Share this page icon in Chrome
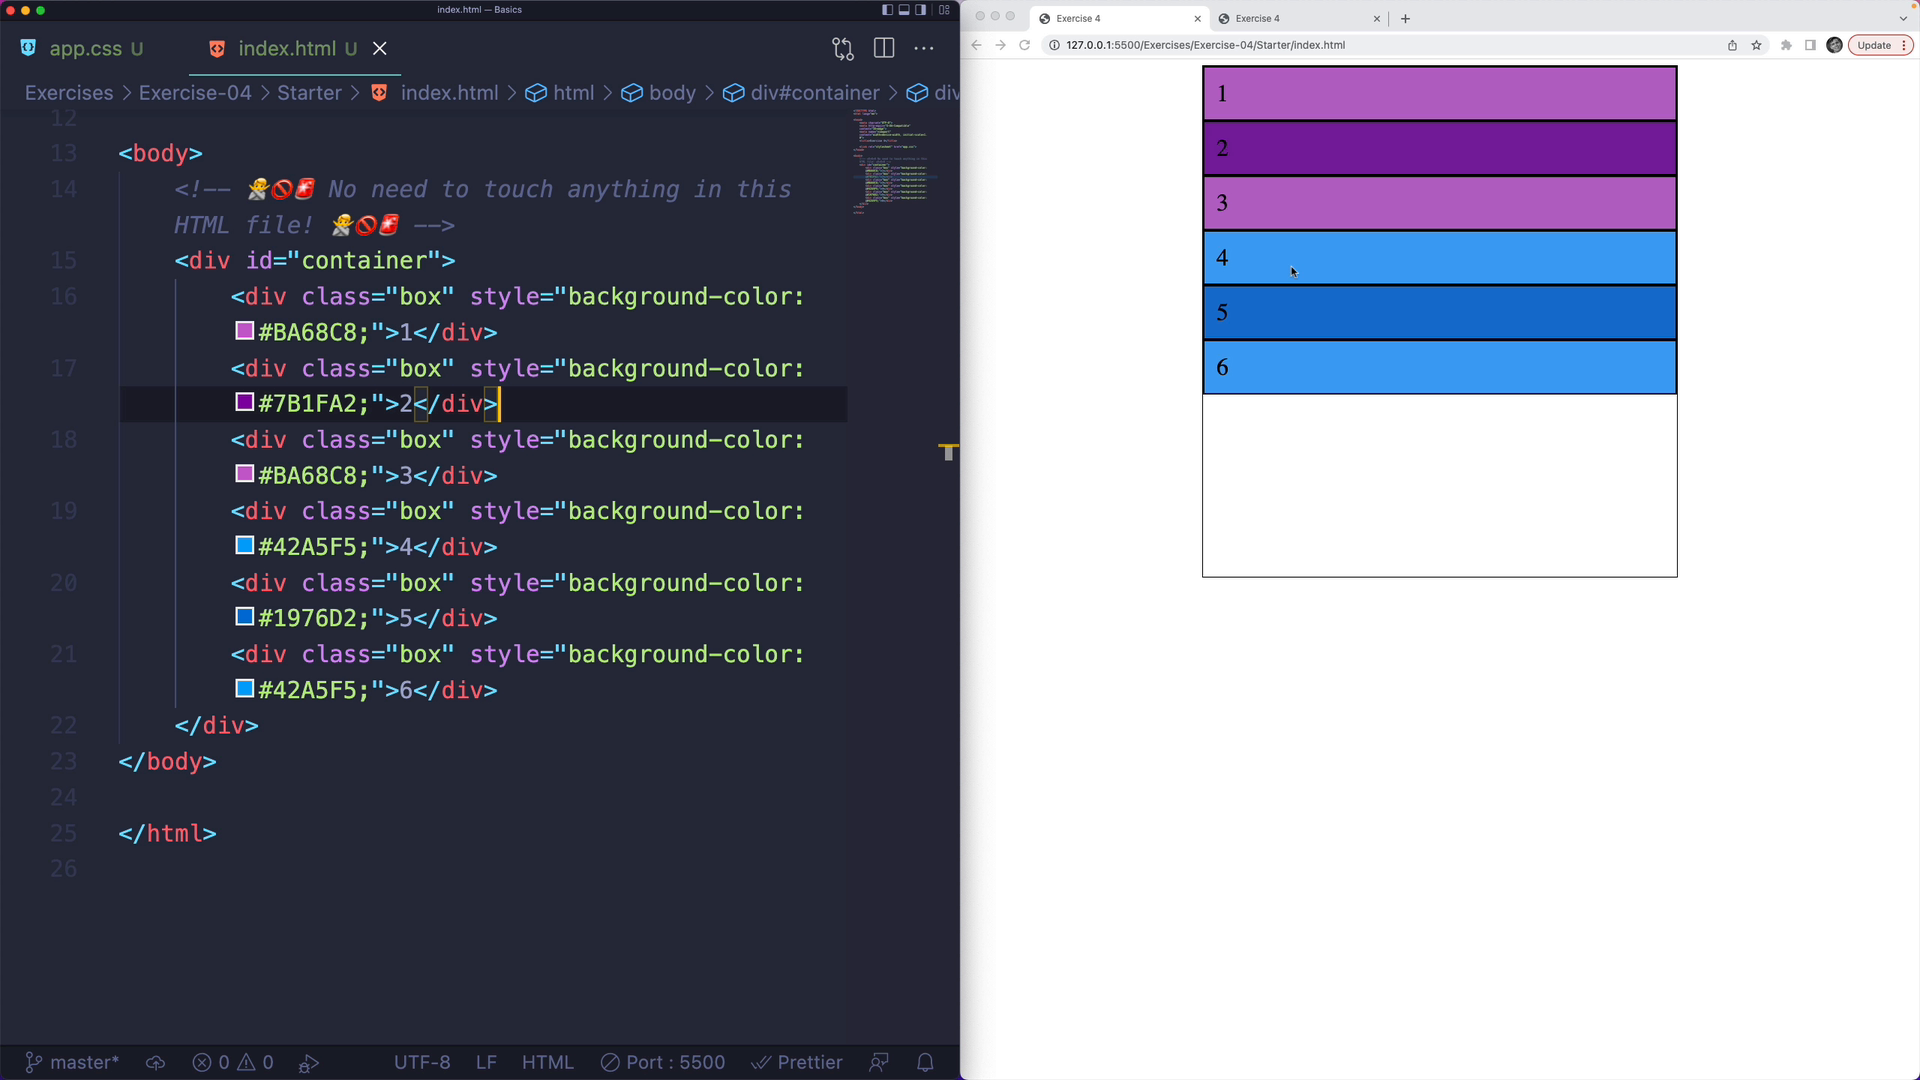This screenshot has width=1920, height=1080. (x=1732, y=45)
